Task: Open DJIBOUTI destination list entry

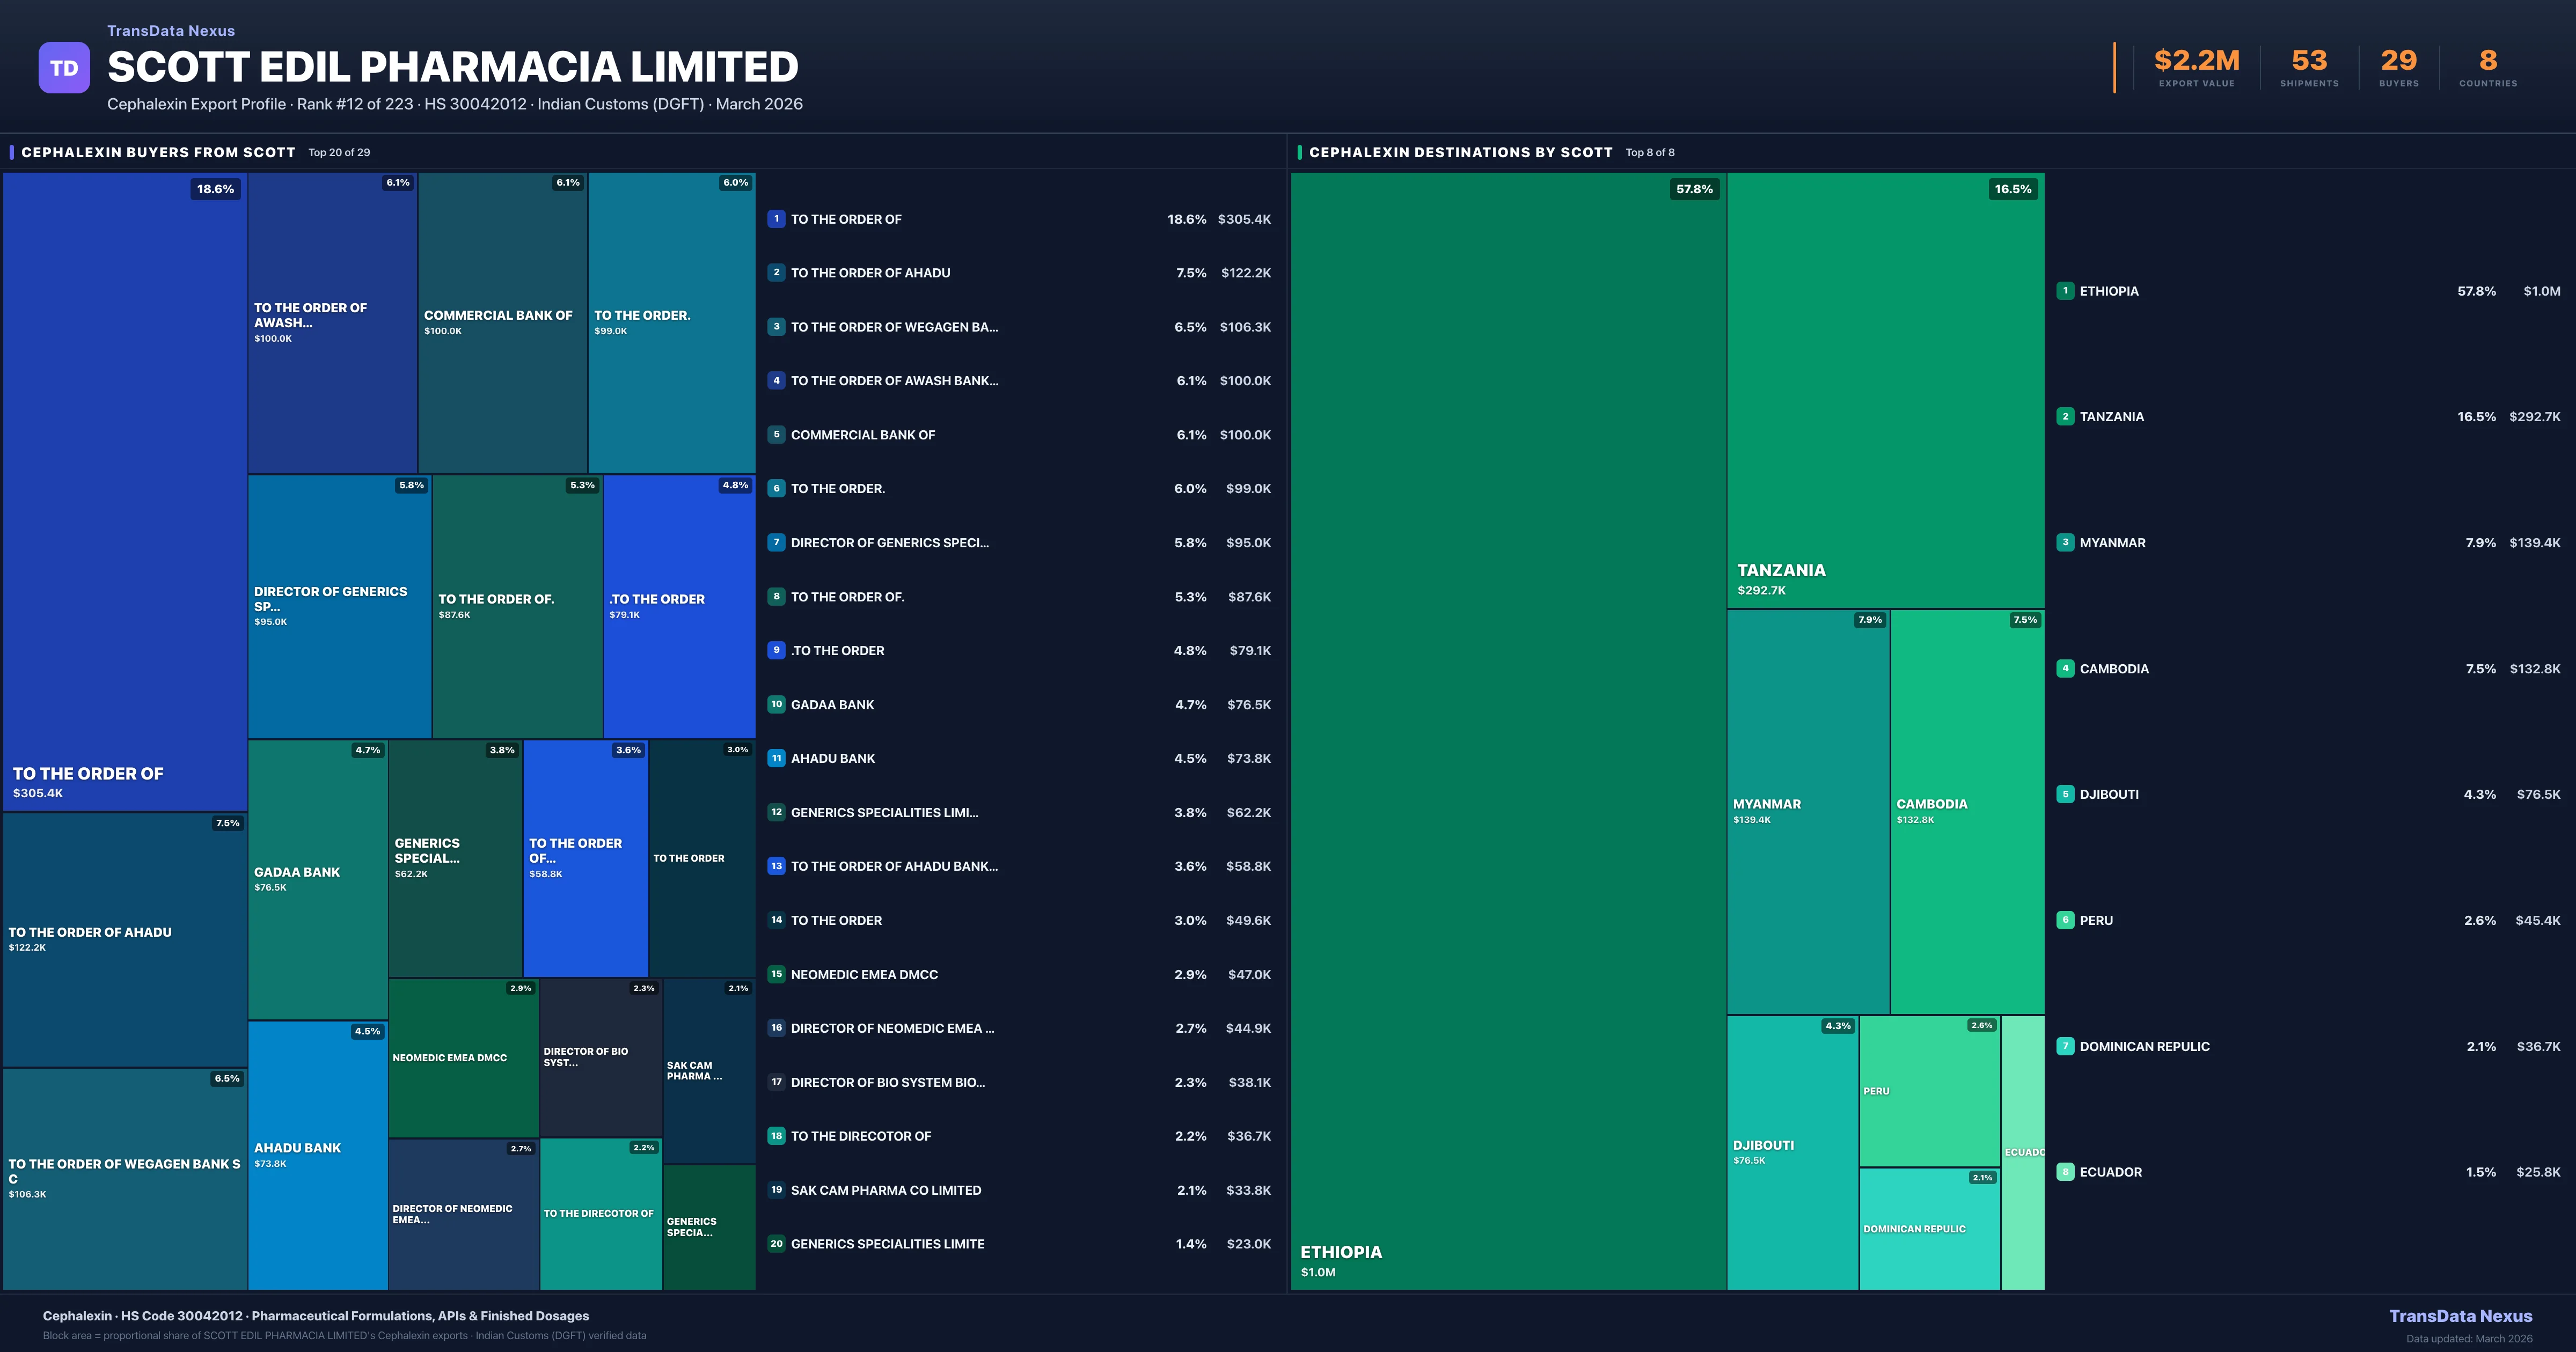Action: pos(2109,794)
